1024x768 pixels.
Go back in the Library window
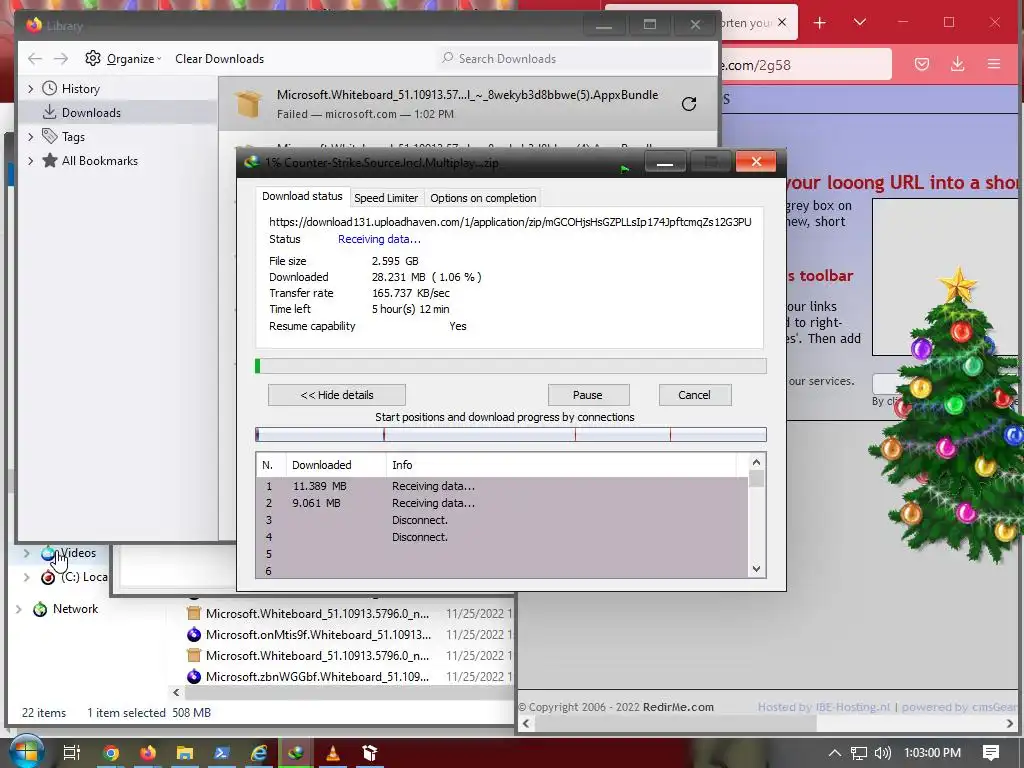click(35, 59)
